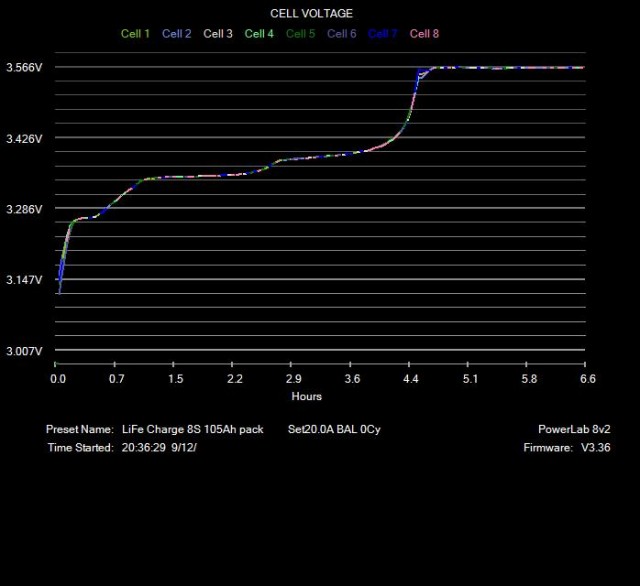Click the 2.2 hours tick label
The width and height of the screenshot is (640, 586).
tap(235, 380)
